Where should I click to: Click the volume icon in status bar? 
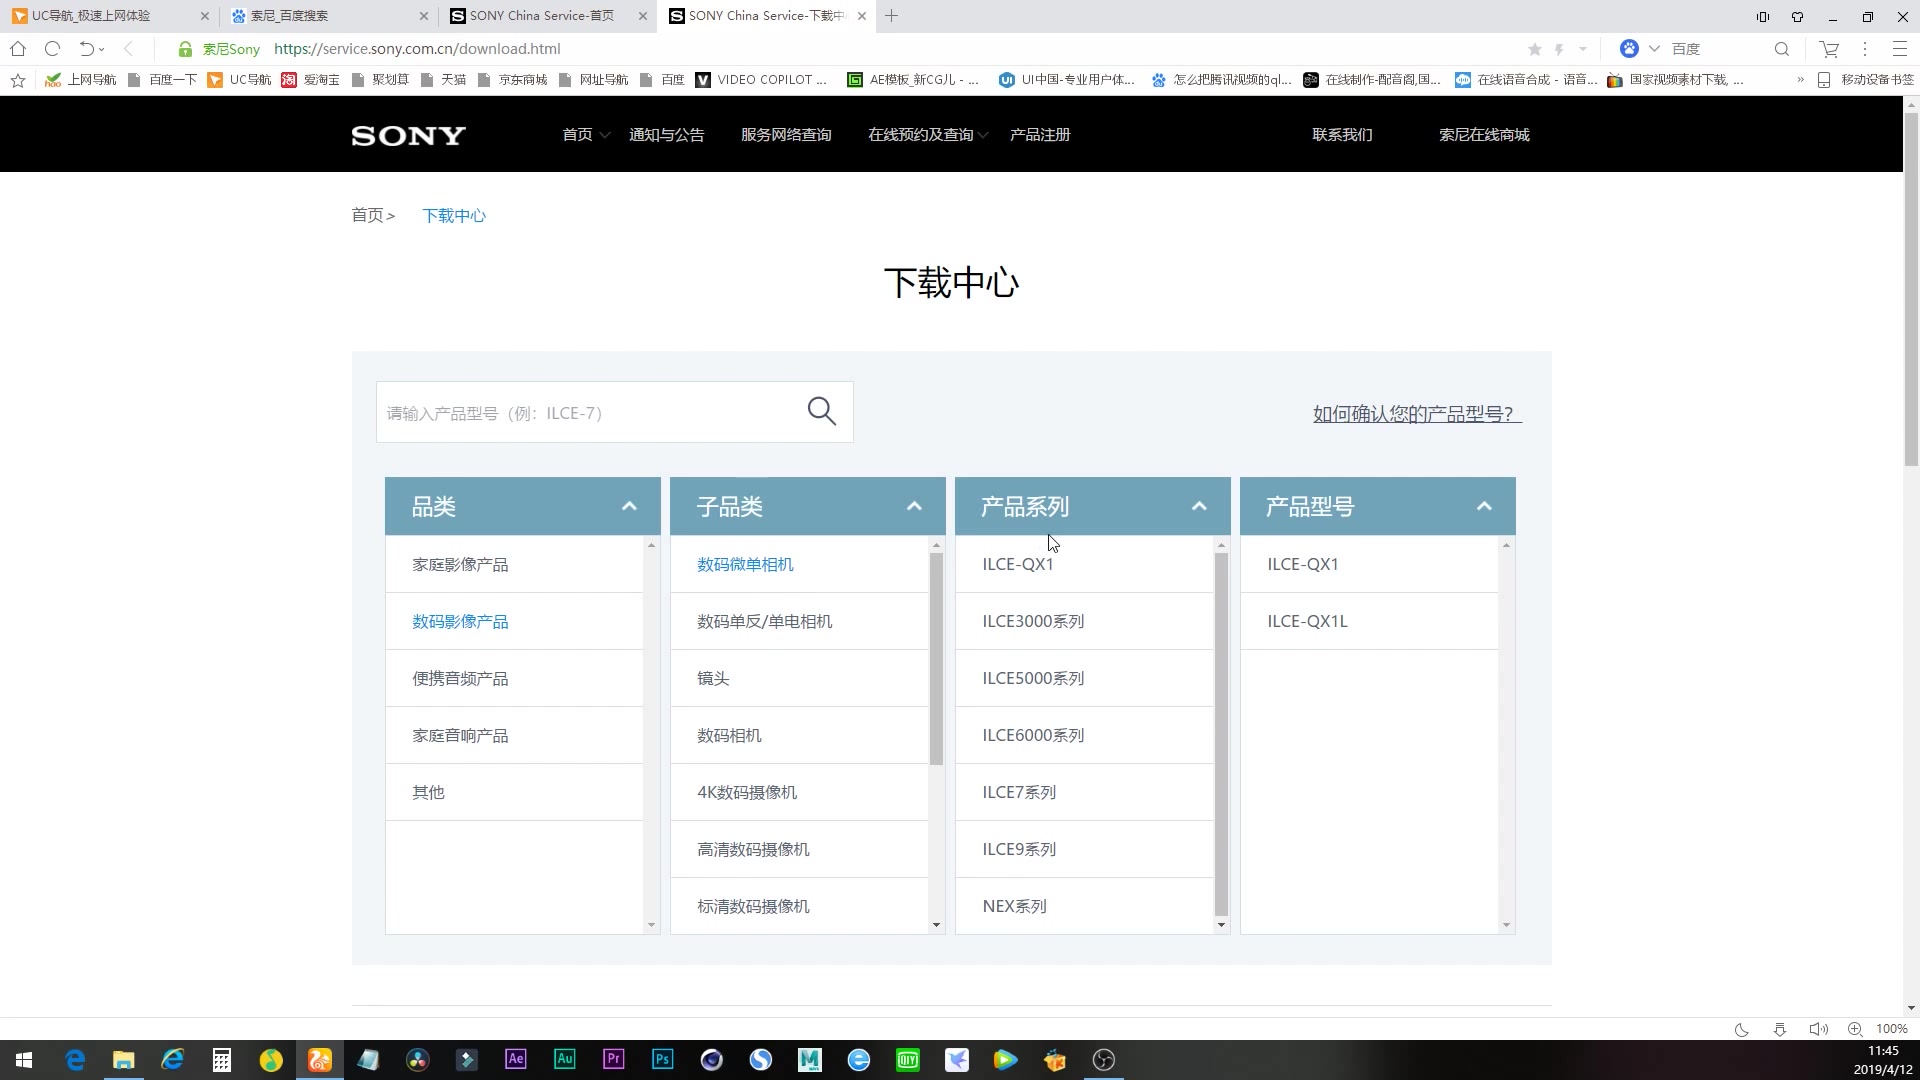point(1817,1029)
